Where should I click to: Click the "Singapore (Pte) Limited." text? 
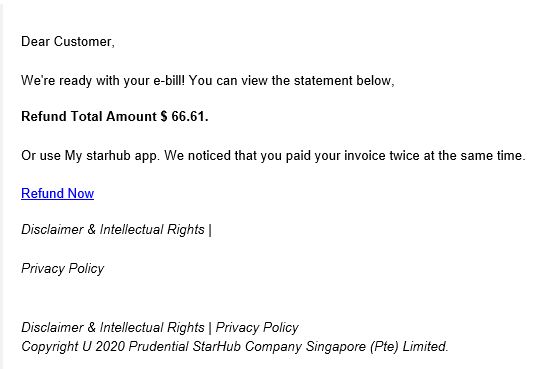coord(377,346)
